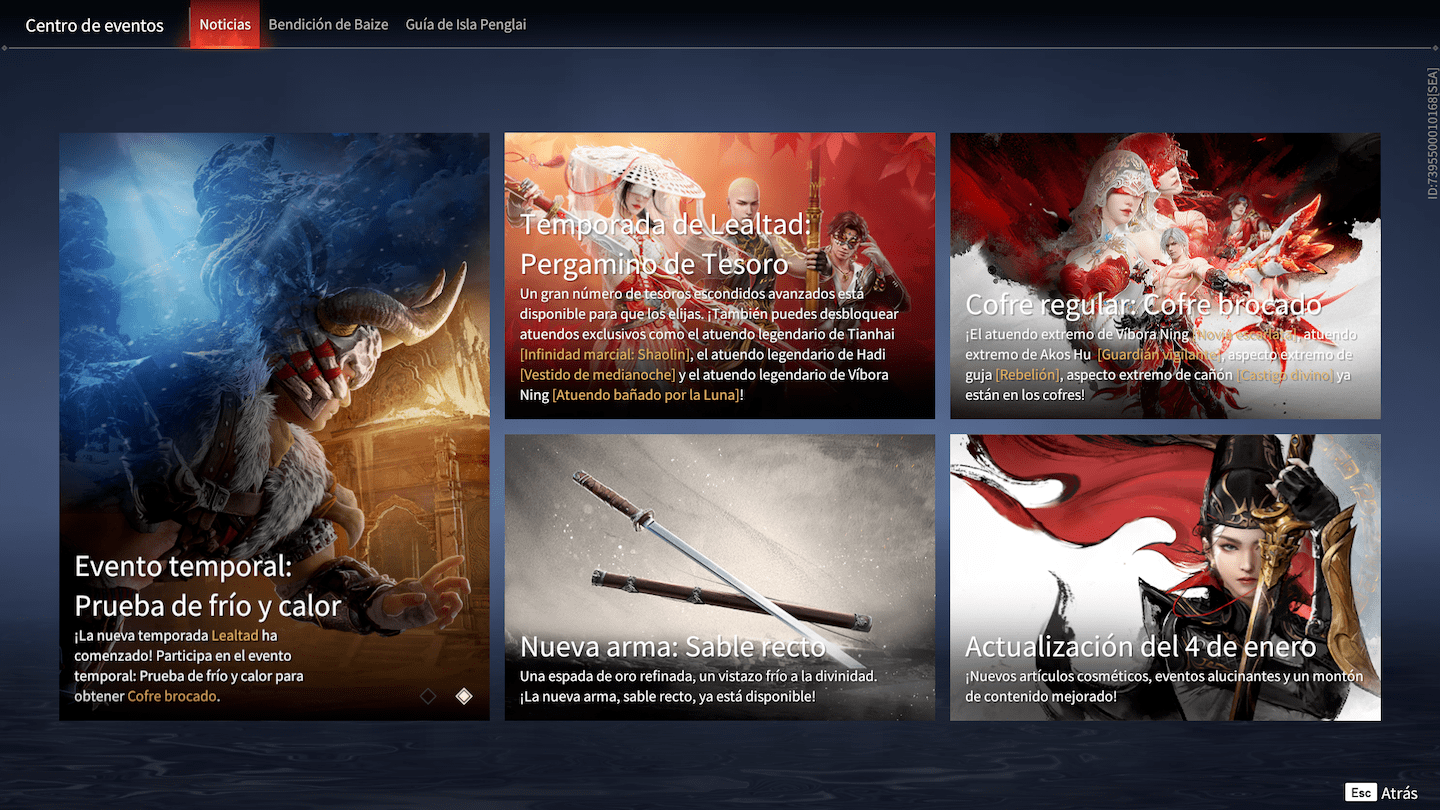
Task: Open the Guía de Isla Penglai tab
Action: tap(466, 24)
